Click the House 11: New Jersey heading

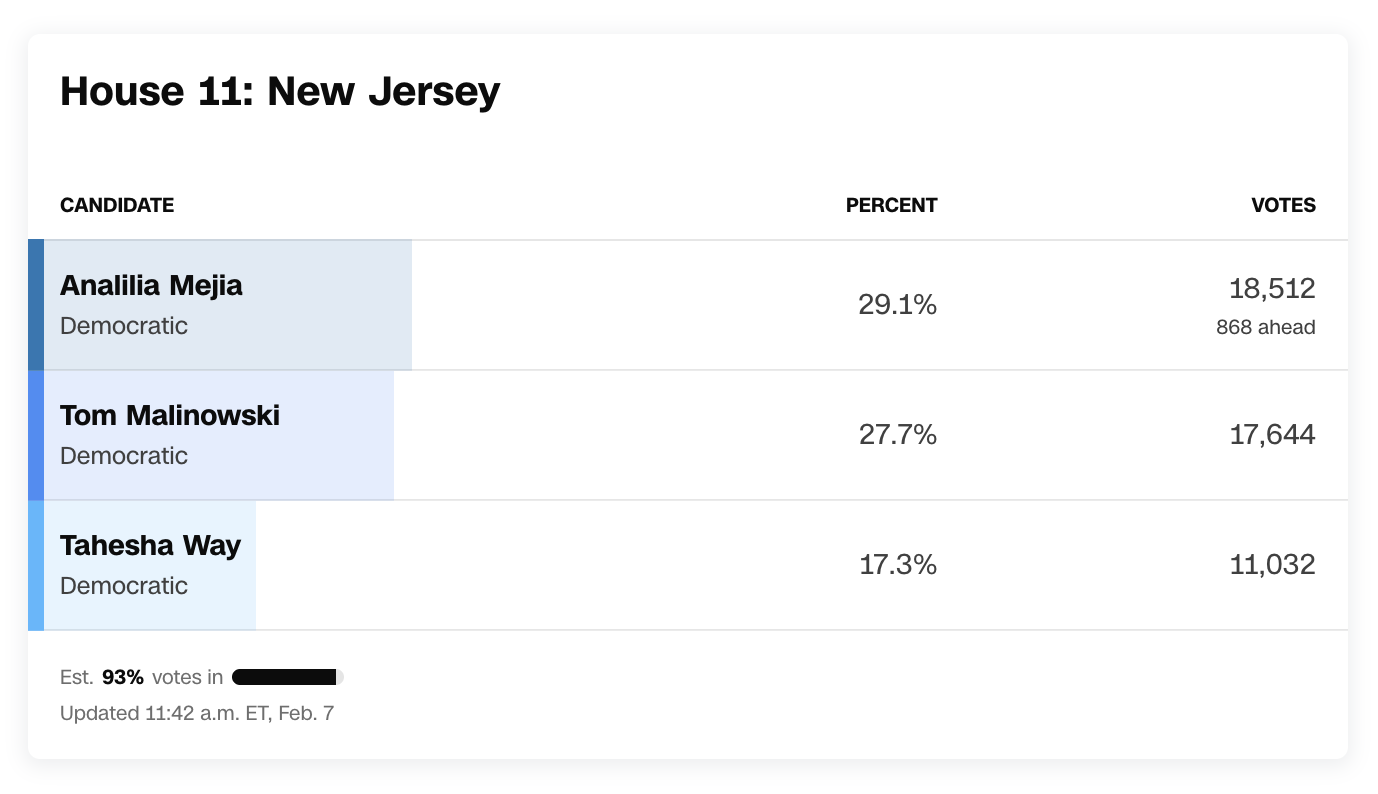coord(280,92)
